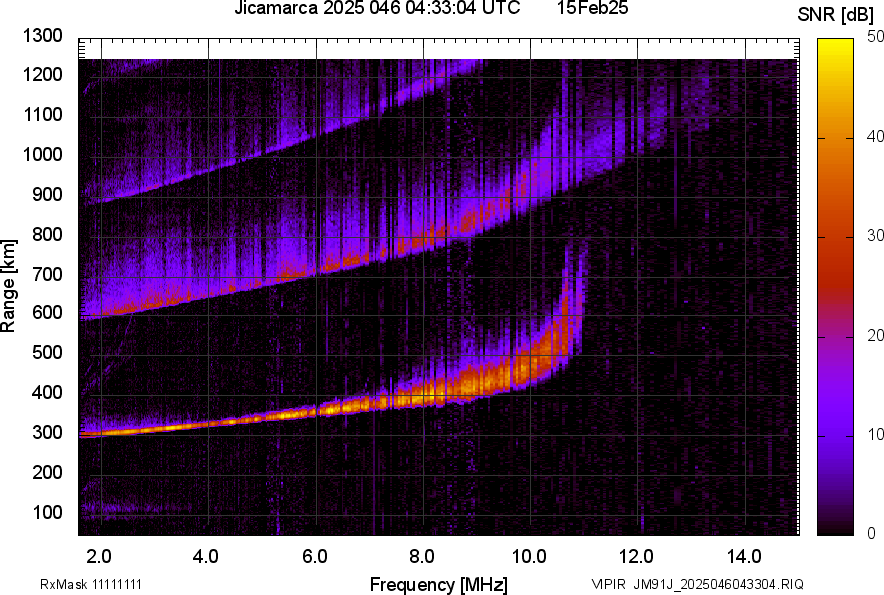Click the date label "15Feb25"
This screenshot has width=884, height=595.
click(x=593, y=8)
